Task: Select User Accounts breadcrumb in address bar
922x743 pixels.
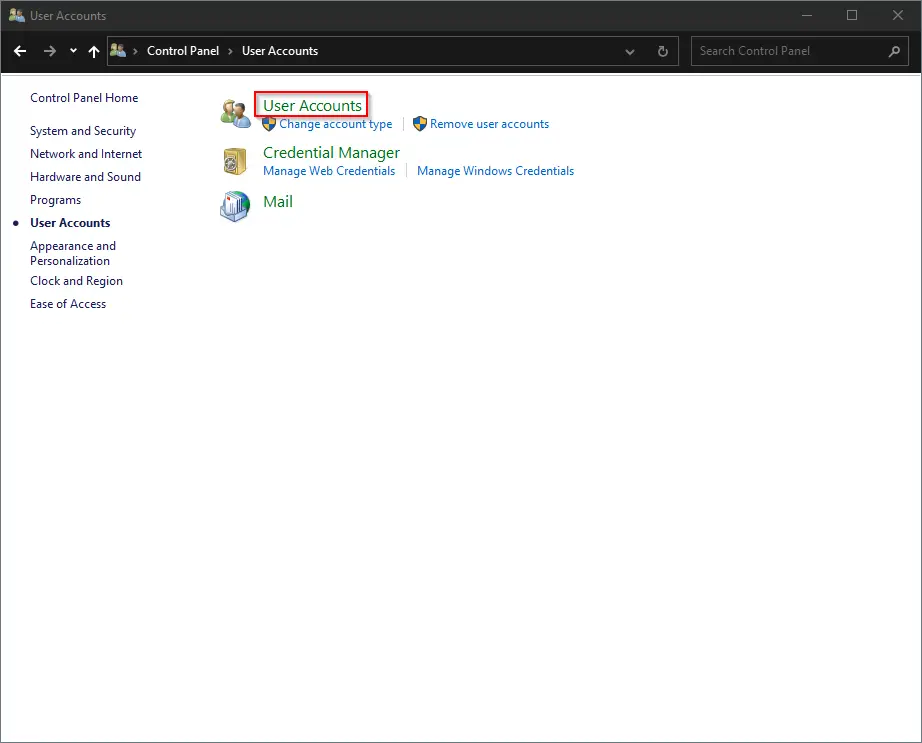Action: click(280, 51)
